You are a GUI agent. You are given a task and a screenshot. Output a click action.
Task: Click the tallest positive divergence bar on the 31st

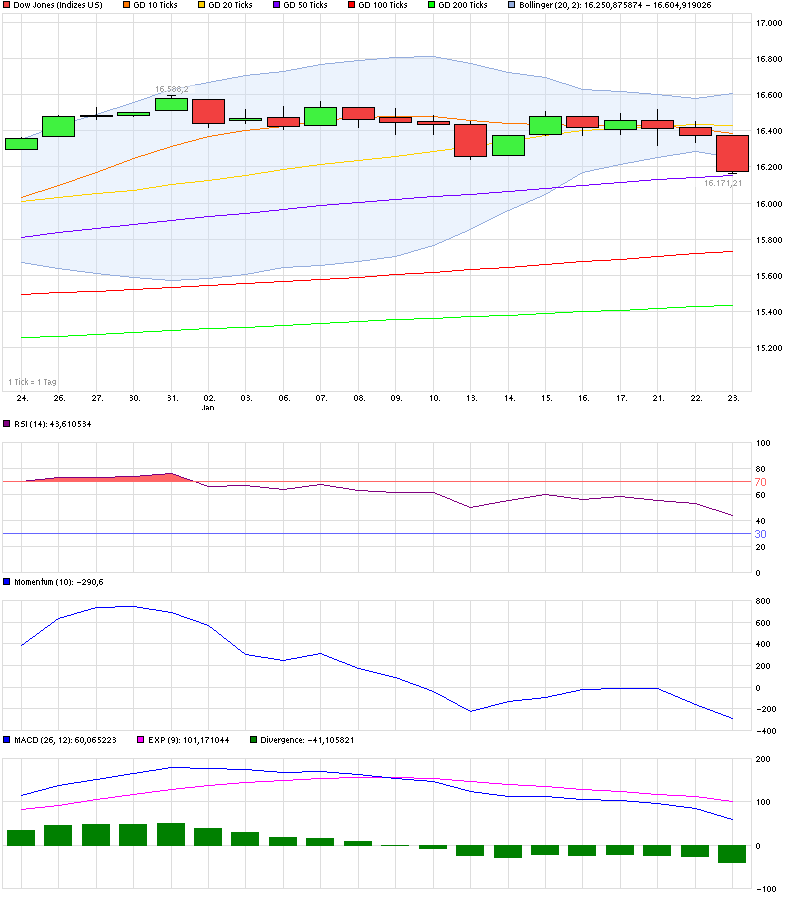click(171, 834)
